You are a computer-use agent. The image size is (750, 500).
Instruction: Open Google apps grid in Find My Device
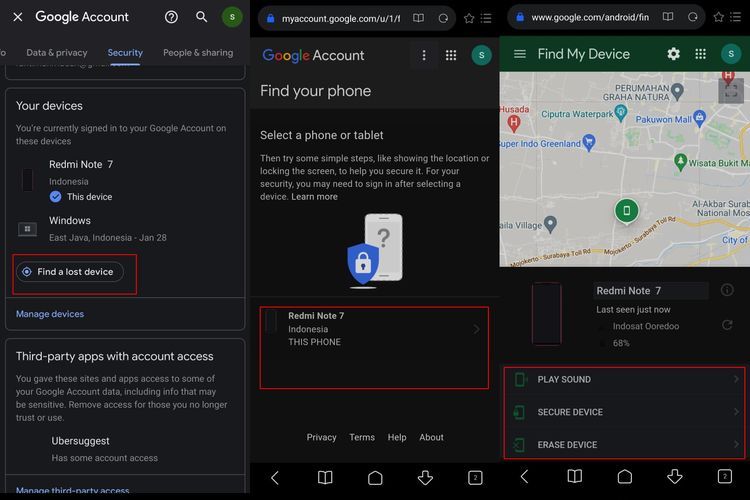(x=700, y=54)
